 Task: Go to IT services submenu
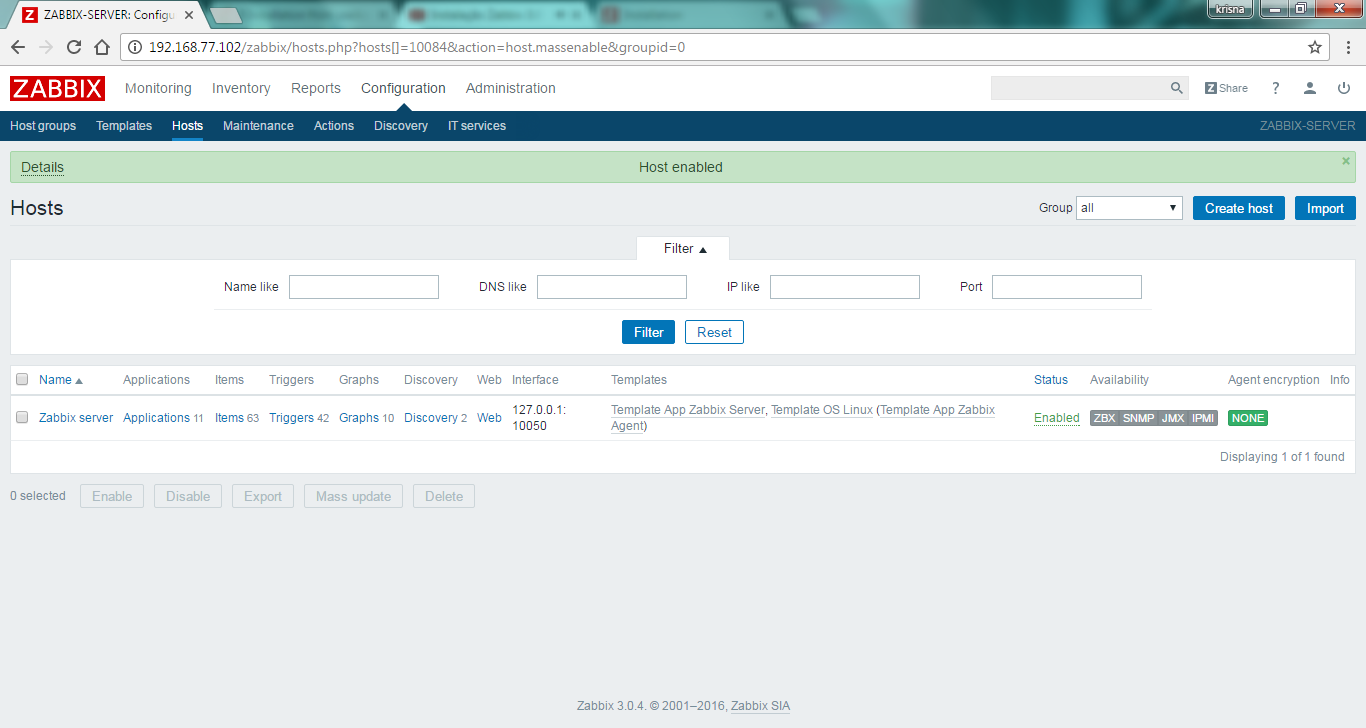click(477, 126)
